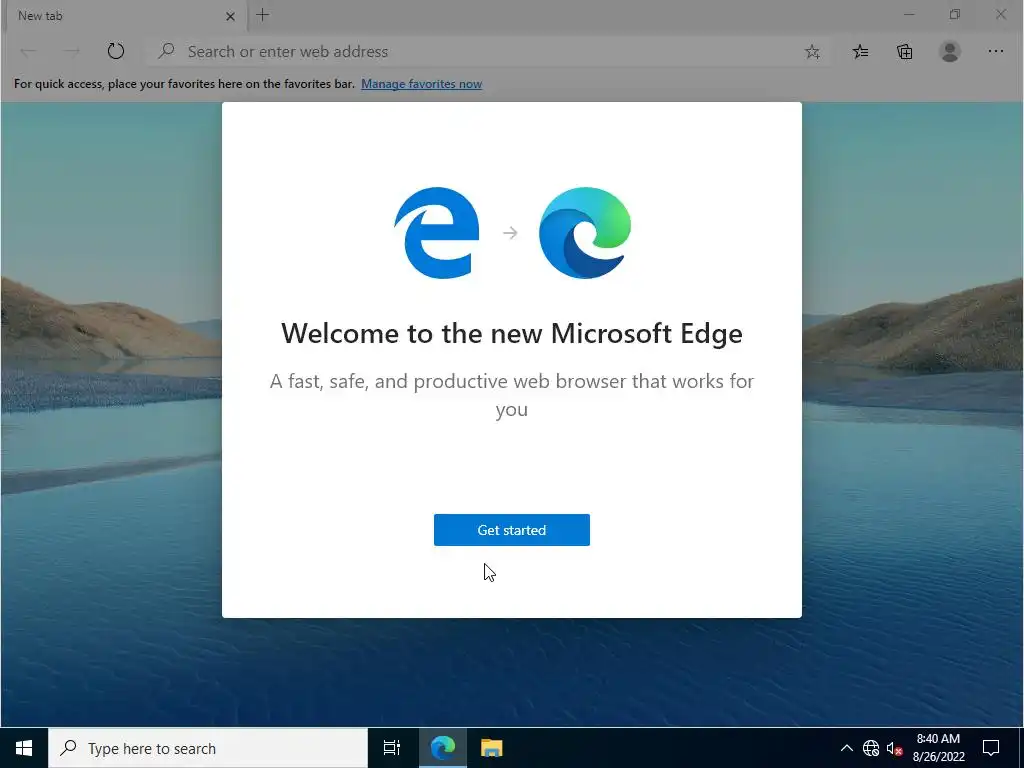The width and height of the screenshot is (1024, 768).
Task: Open Task View in taskbar
Action: point(391,748)
